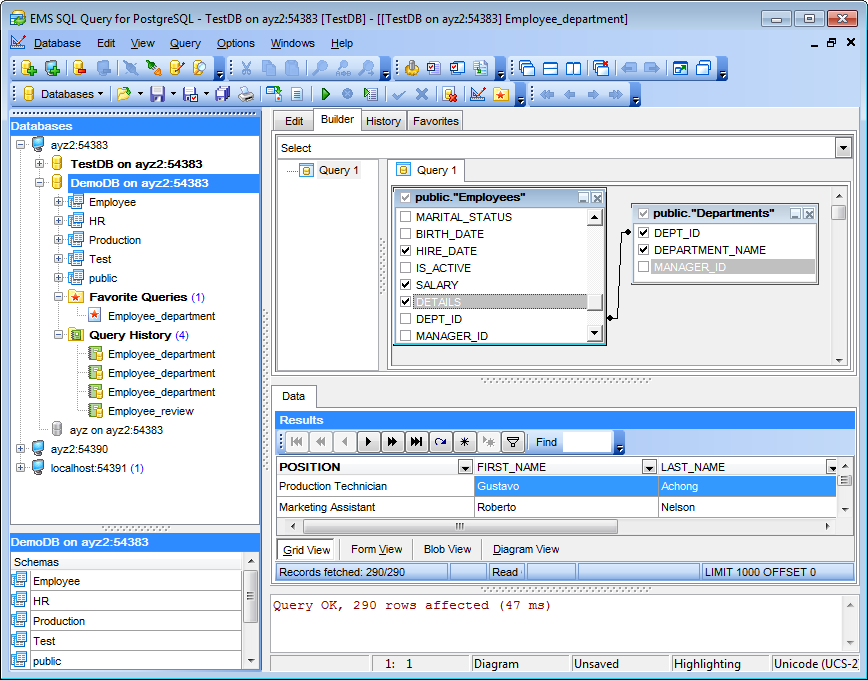Click the results grid horizontal scrollbar
868x680 pixels.
tap(460, 526)
